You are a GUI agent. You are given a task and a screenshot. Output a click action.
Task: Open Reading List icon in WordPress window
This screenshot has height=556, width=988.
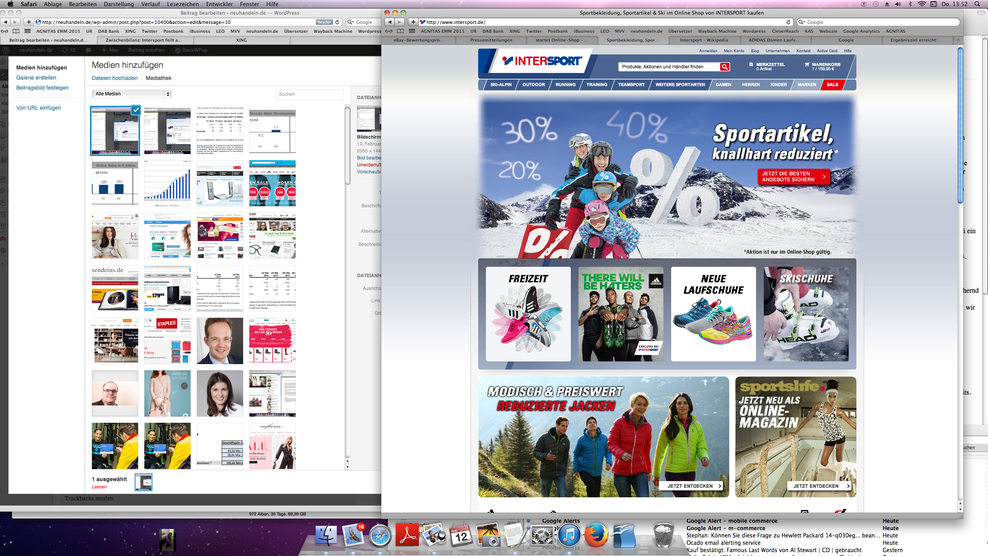coord(5,31)
